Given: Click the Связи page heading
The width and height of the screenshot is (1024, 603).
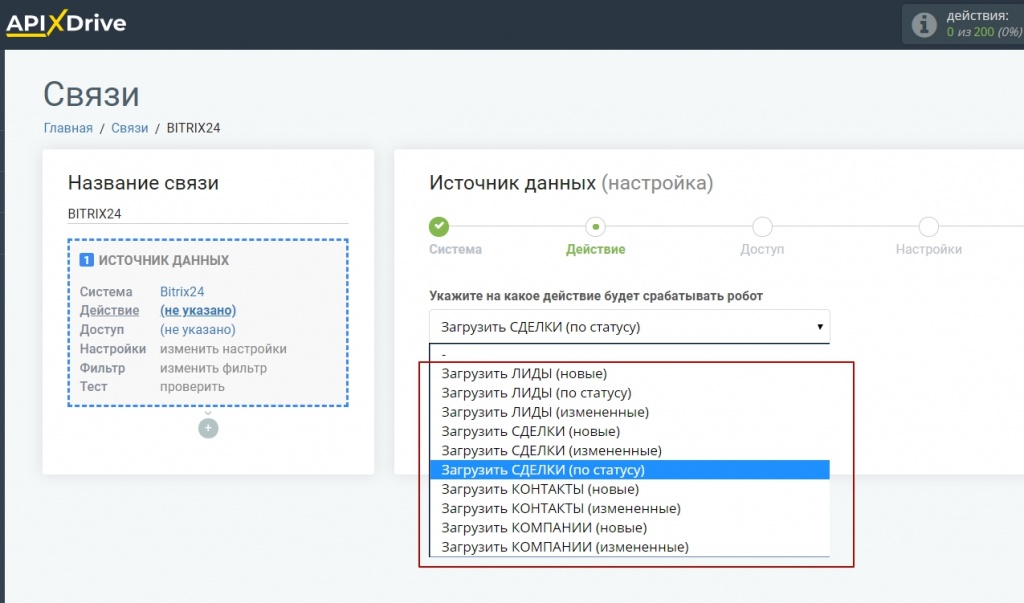Looking at the screenshot, I should click(91, 94).
